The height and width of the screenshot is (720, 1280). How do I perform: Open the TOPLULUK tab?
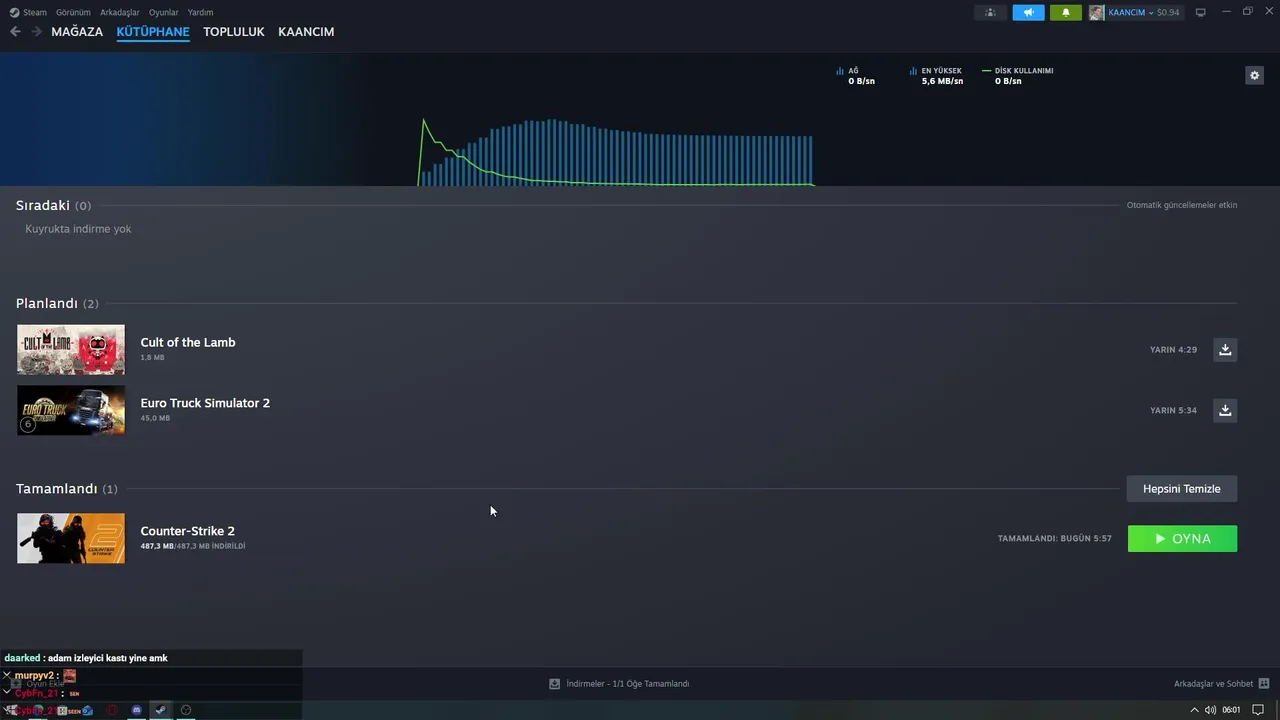click(x=234, y=32)
